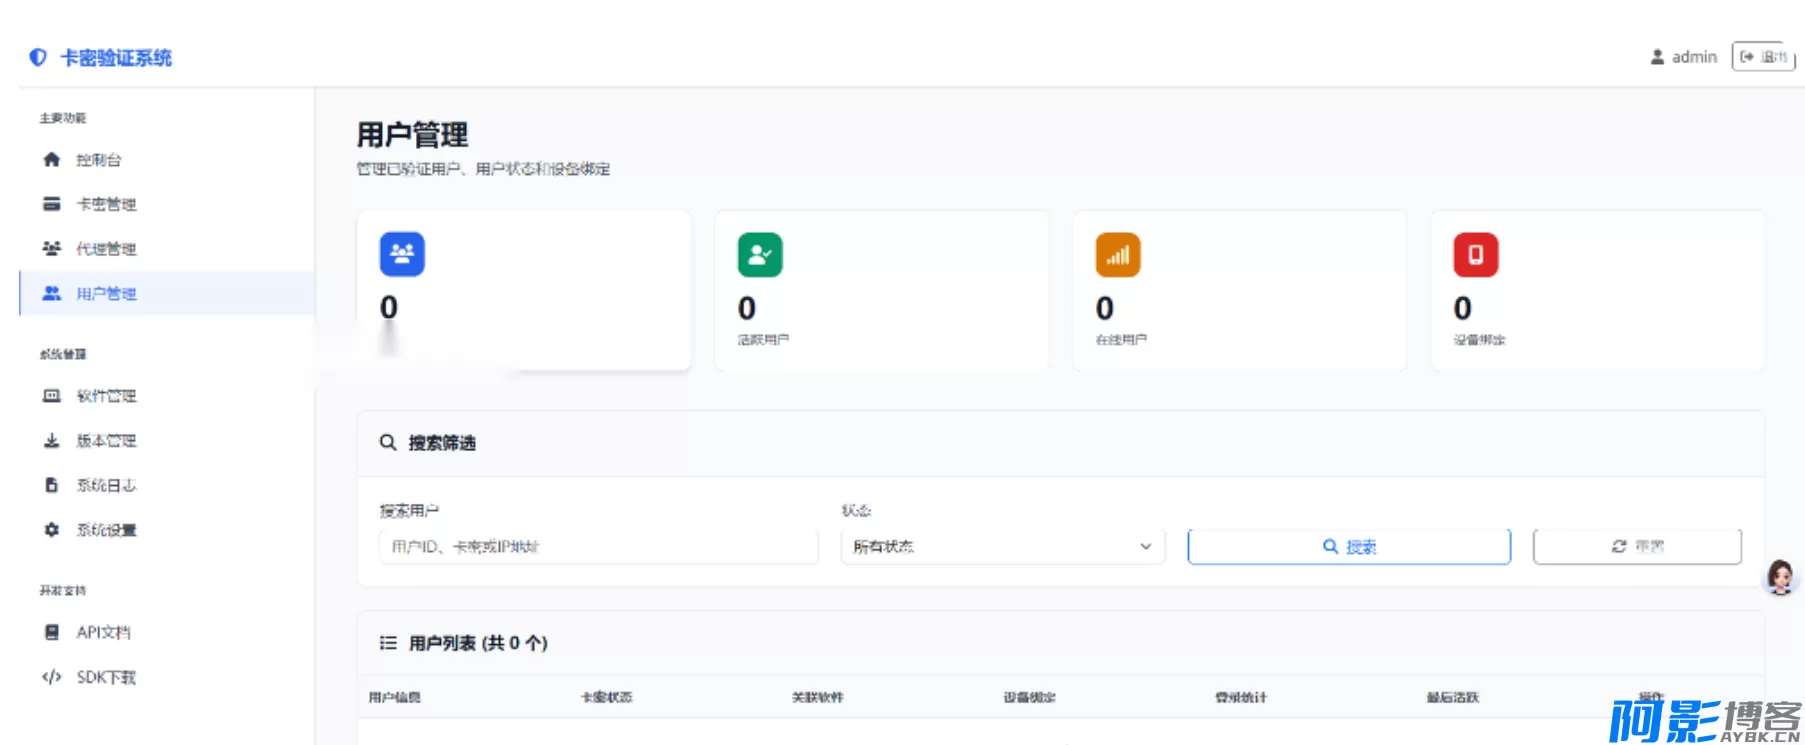
Task: Open 代理管理 sidebar item
Action: 106,249
